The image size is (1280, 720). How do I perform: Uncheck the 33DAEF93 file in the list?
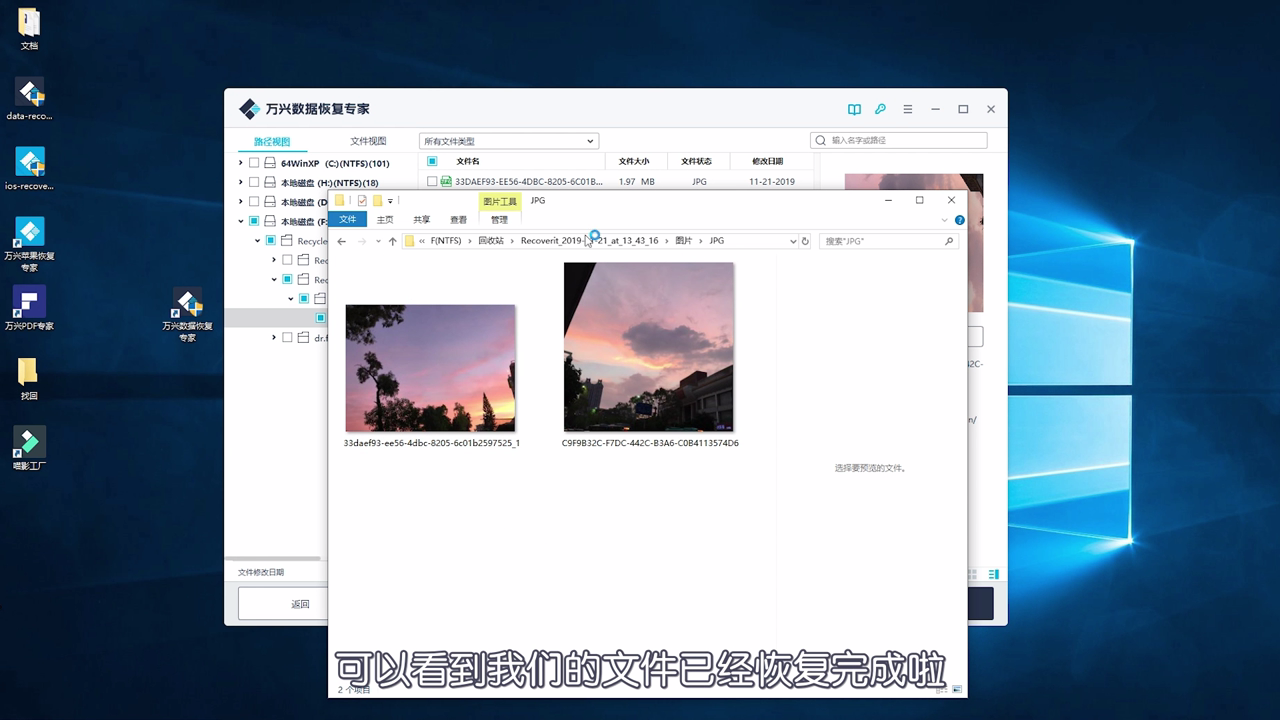[432, 181]
